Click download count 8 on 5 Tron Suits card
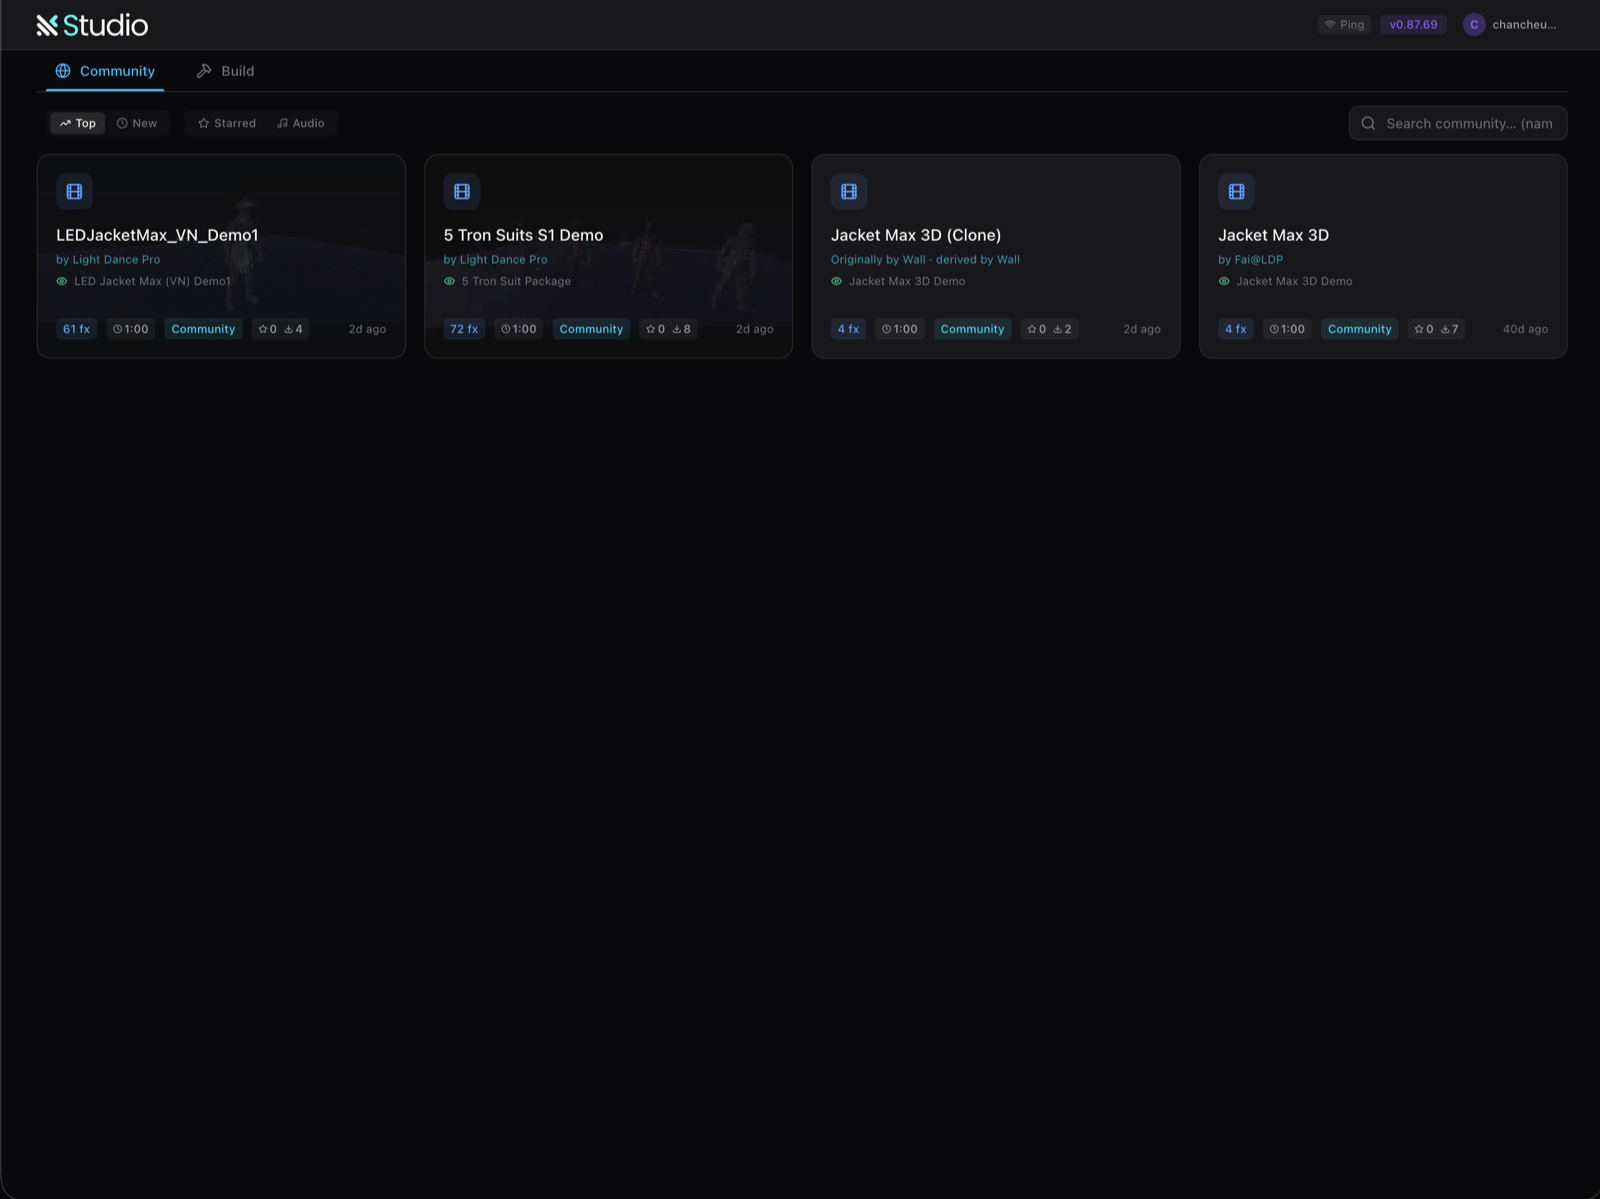This screenshot has height=1199, width=1600. tap(681, 329)
